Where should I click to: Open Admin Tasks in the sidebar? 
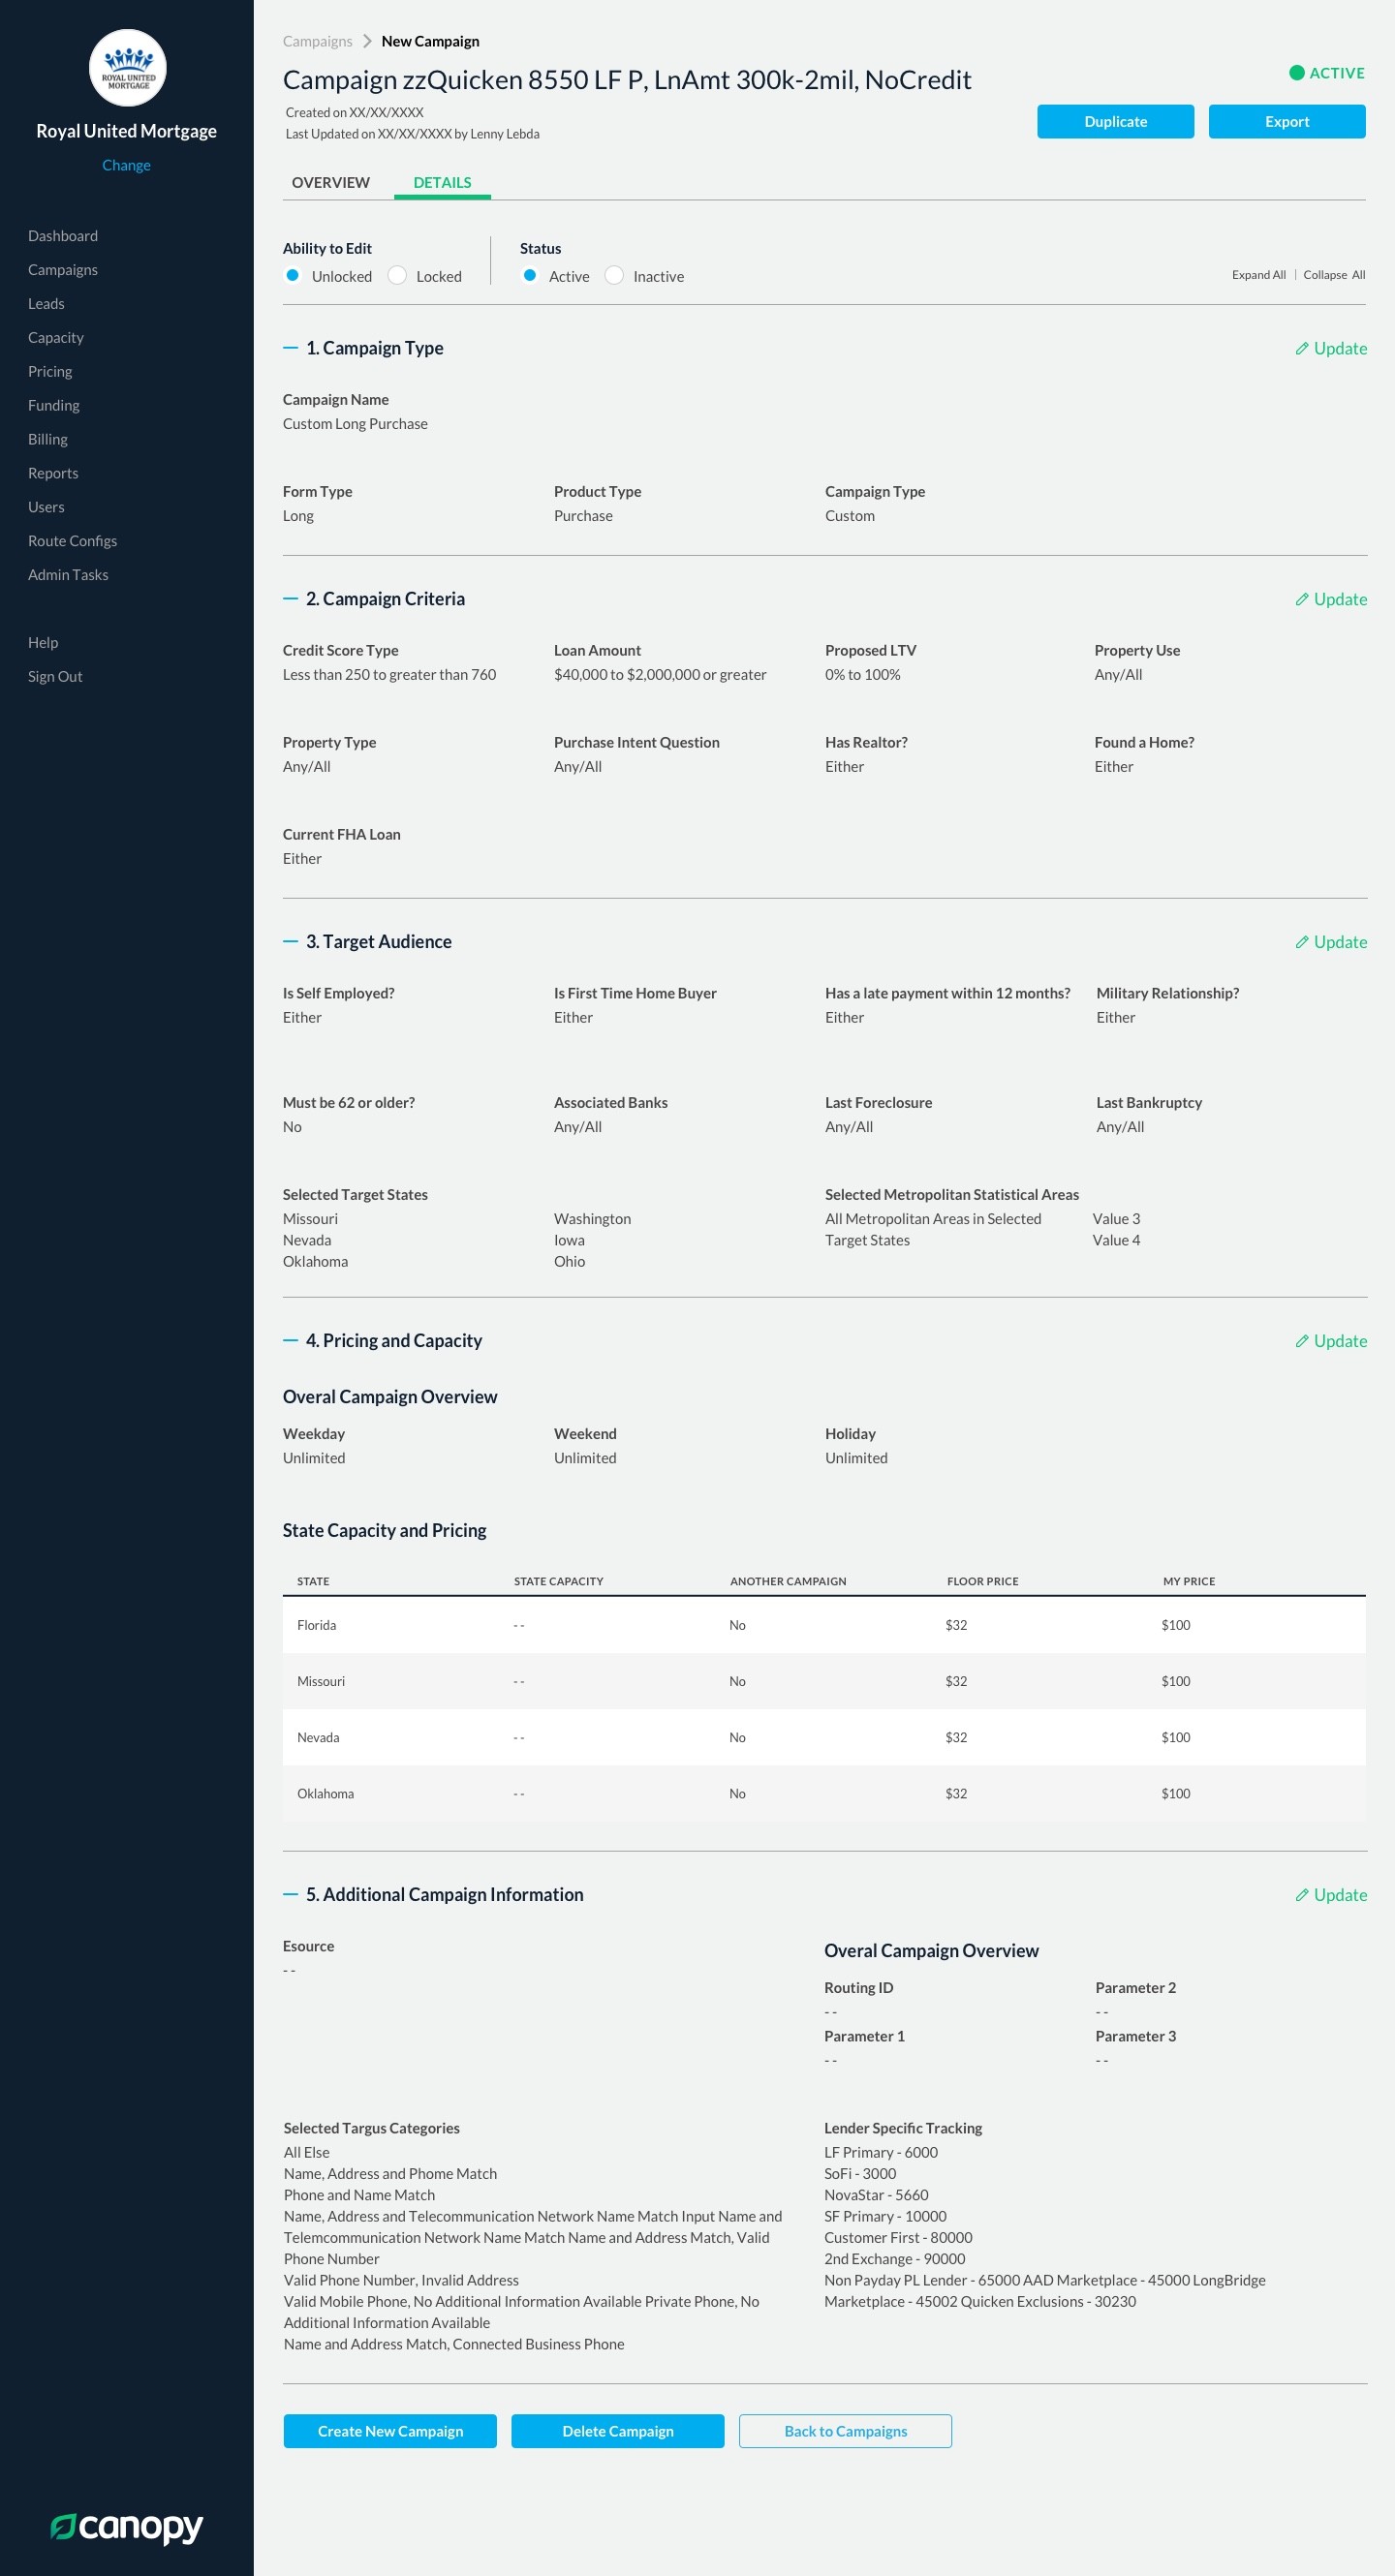(x=68, y=576)
